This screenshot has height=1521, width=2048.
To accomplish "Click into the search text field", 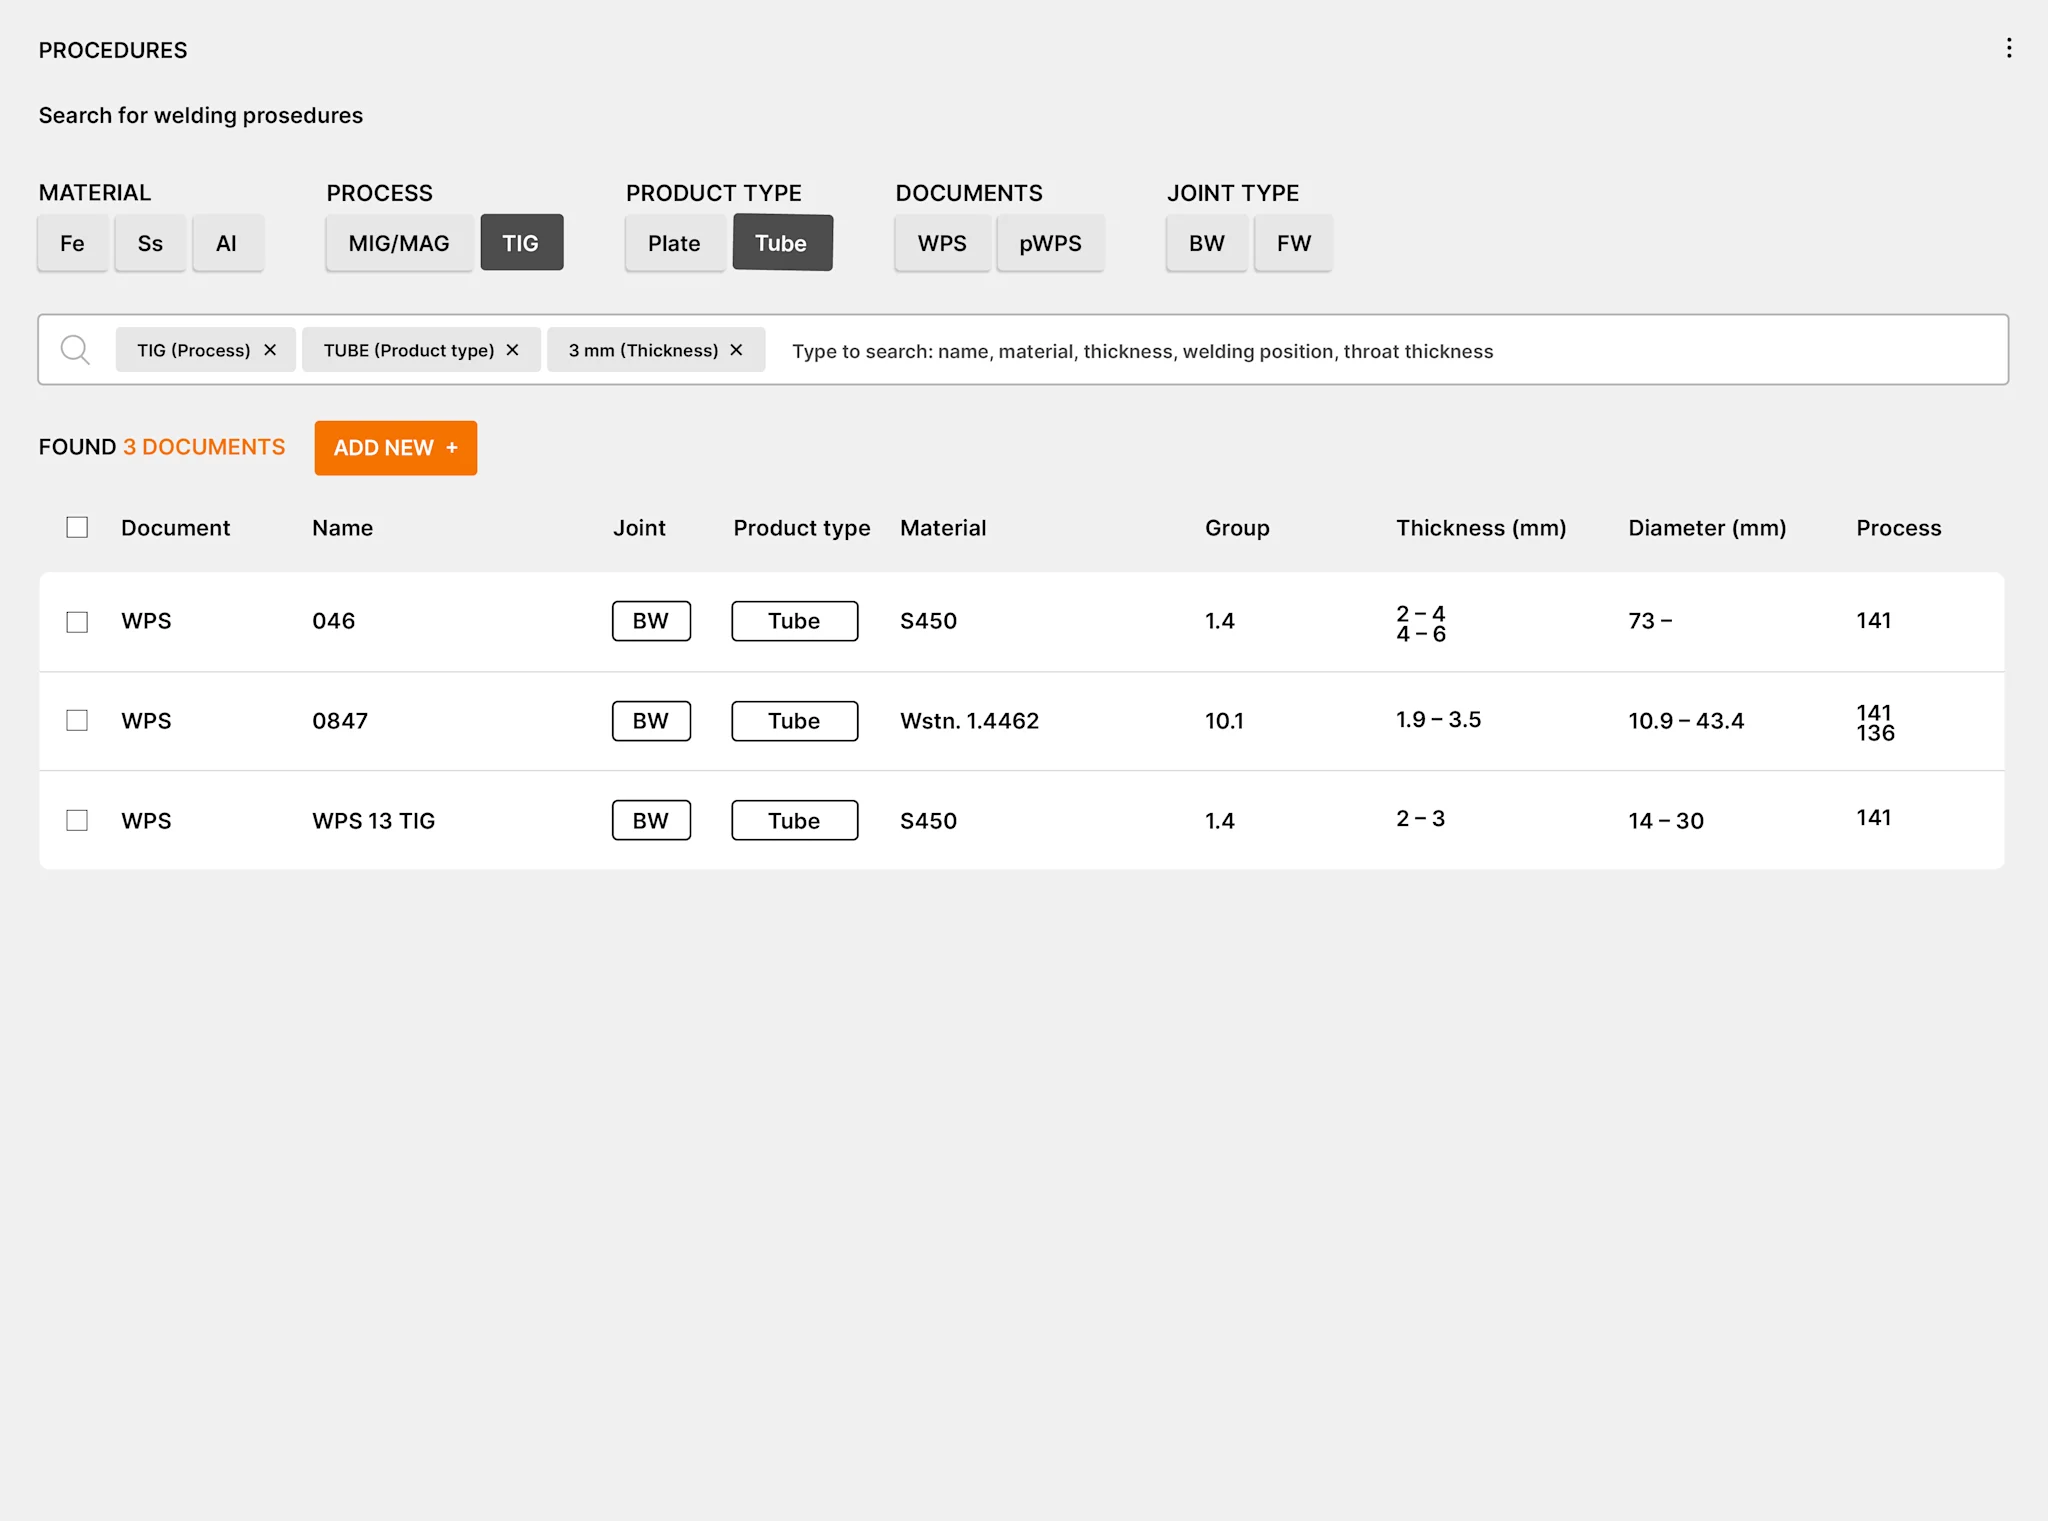I will tap(1300, 351).
